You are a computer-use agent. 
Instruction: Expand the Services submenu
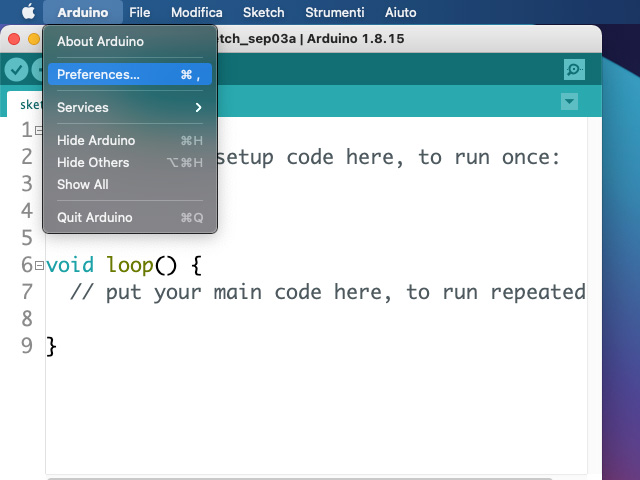click(x=129, y=107)
